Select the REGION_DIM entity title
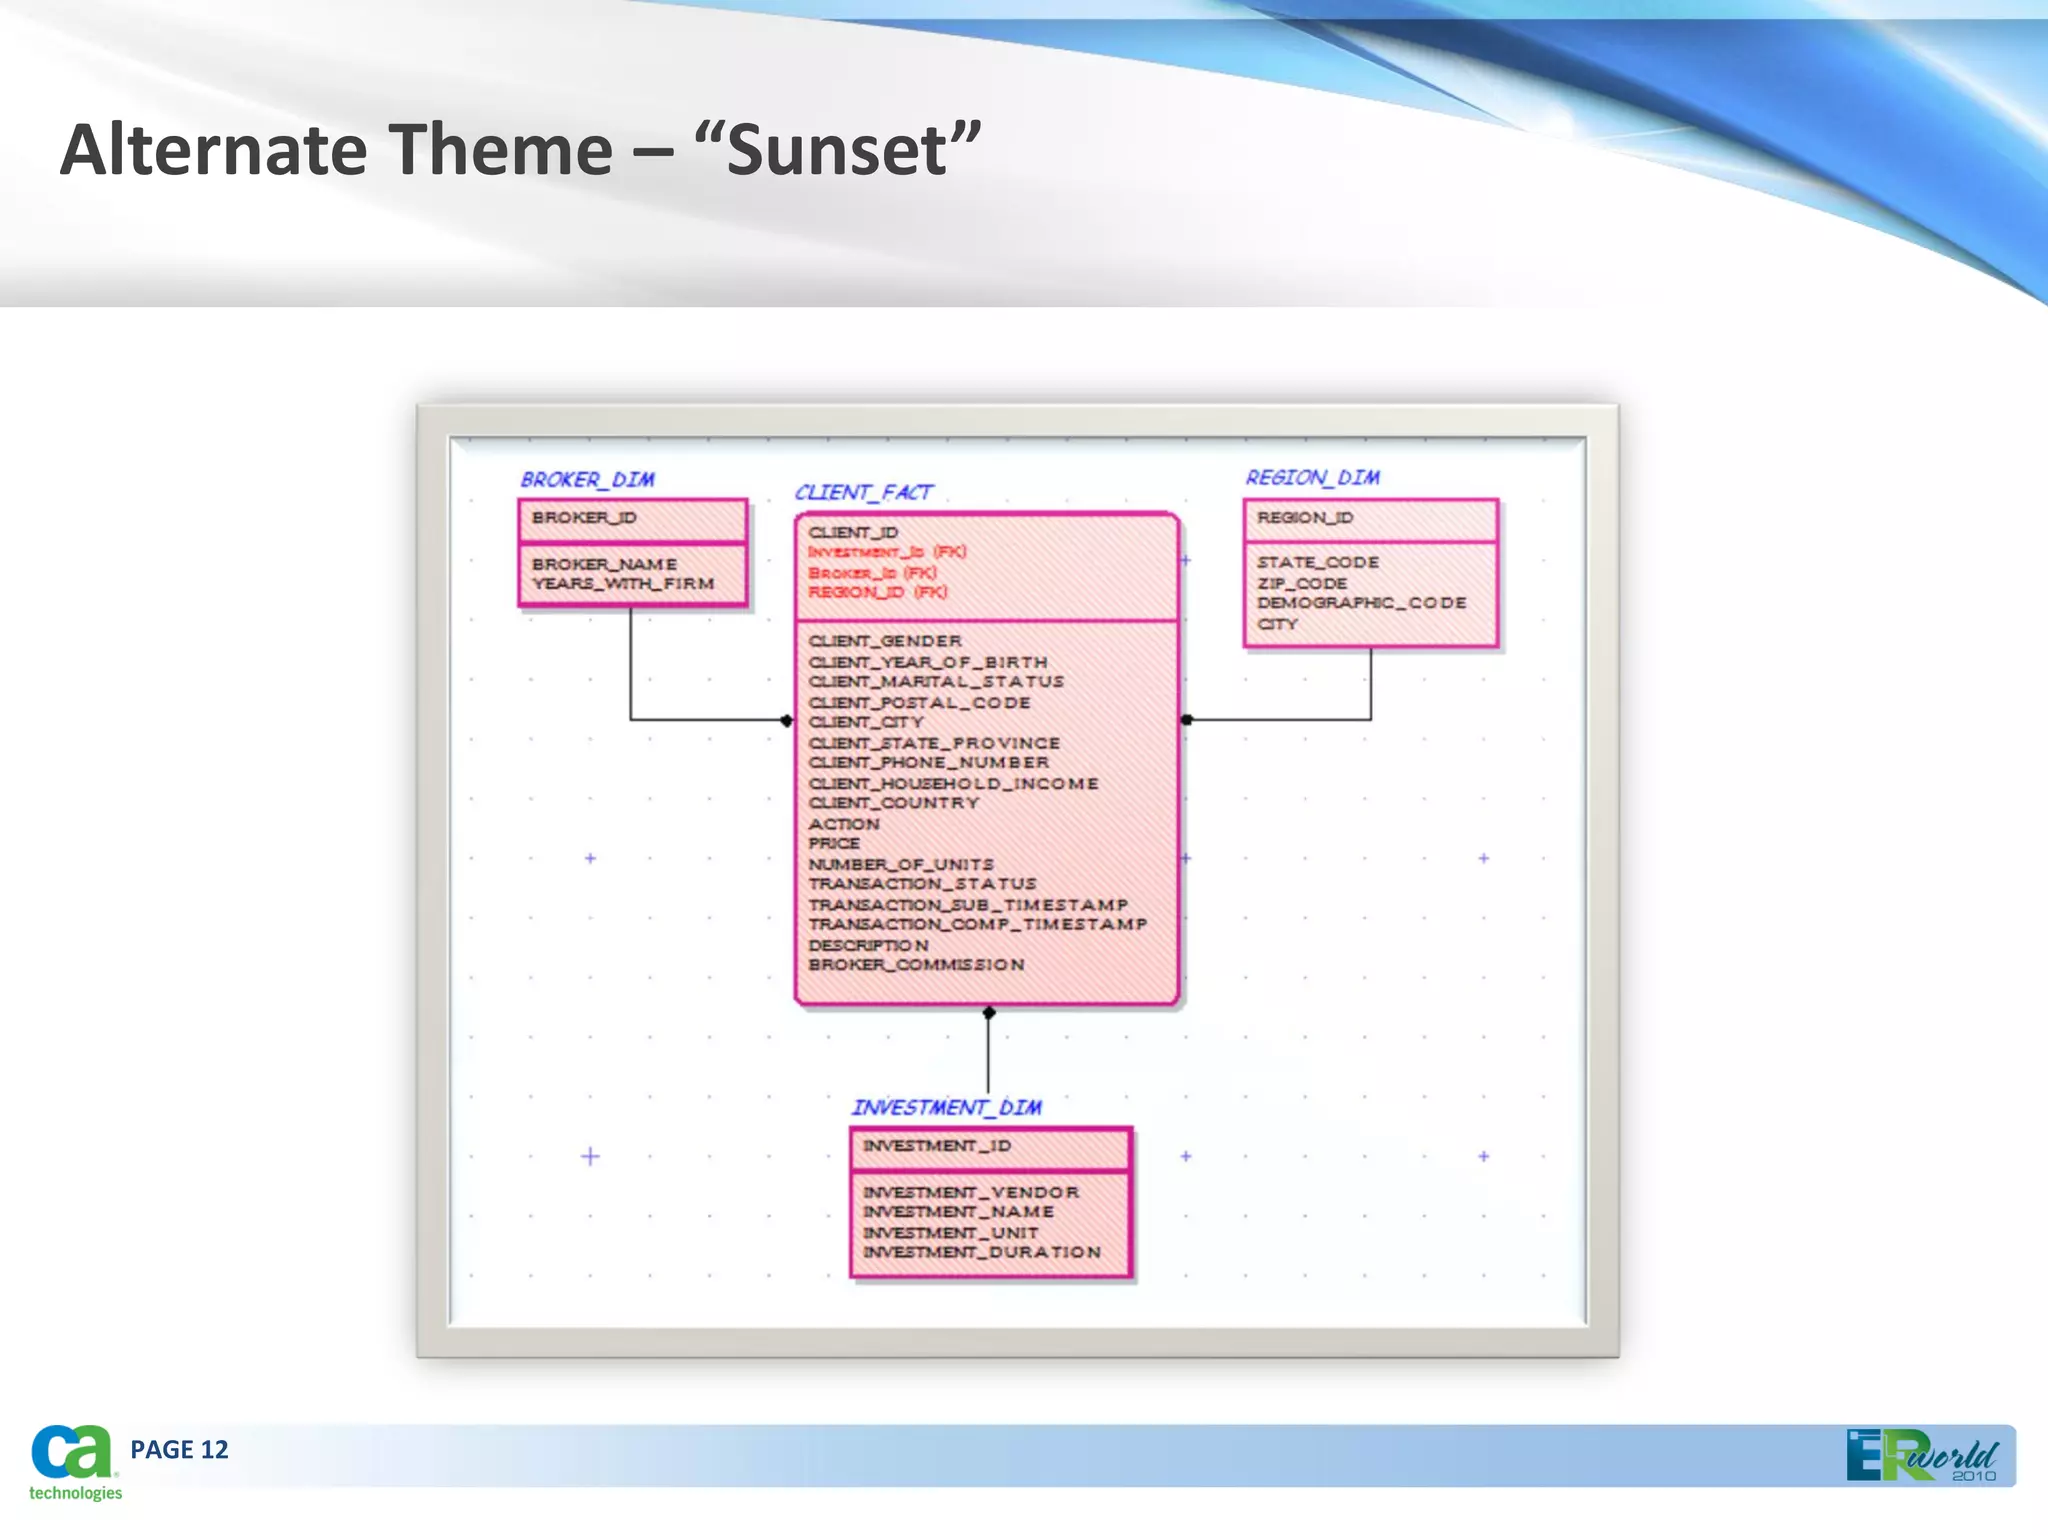Image resolution: width=2048 pixels, height=1536 pixels. pyautogui.click(x=1312, y=478)
